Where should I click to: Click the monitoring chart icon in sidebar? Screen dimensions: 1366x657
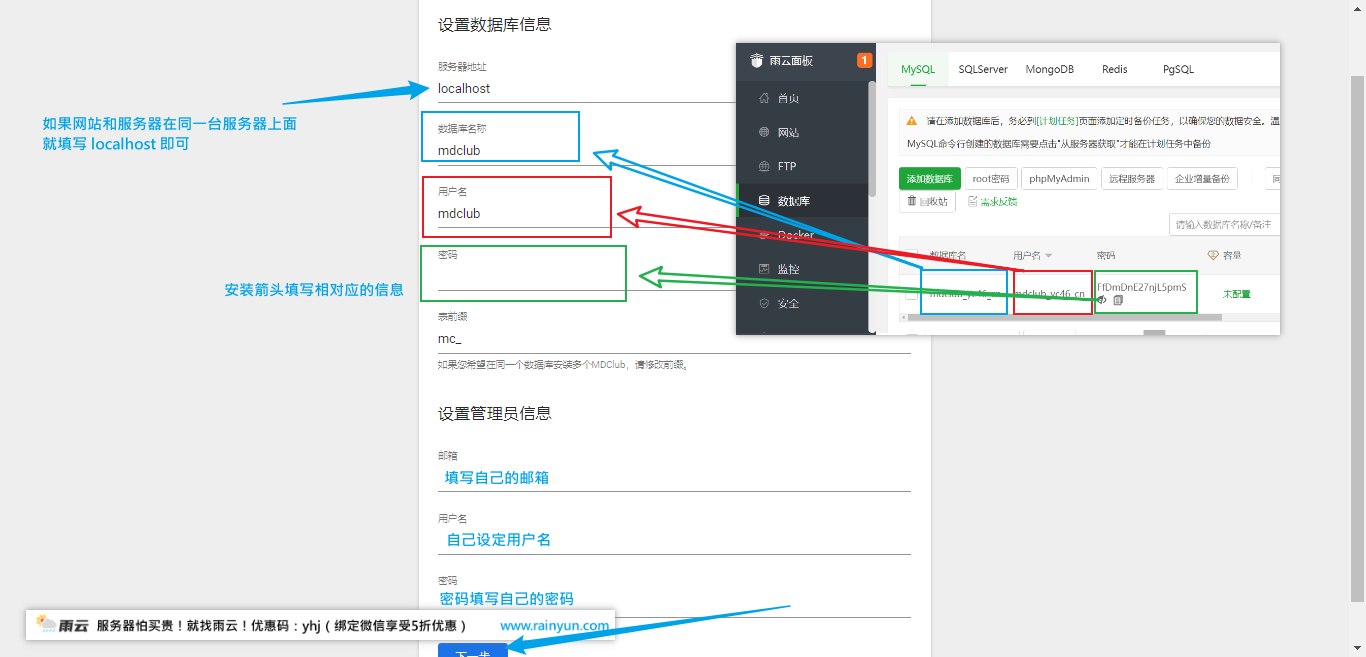tap(765, 269)
